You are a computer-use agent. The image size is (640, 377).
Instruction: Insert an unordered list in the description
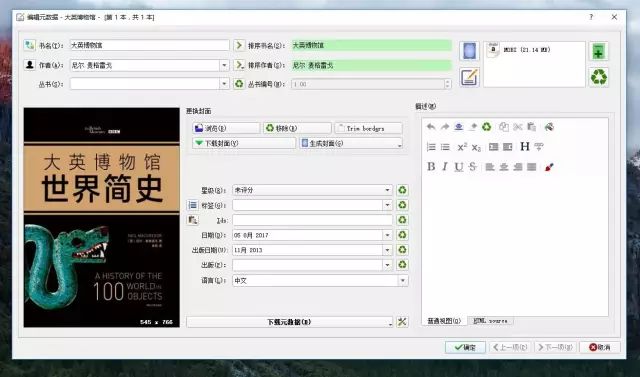click(445, 147)
